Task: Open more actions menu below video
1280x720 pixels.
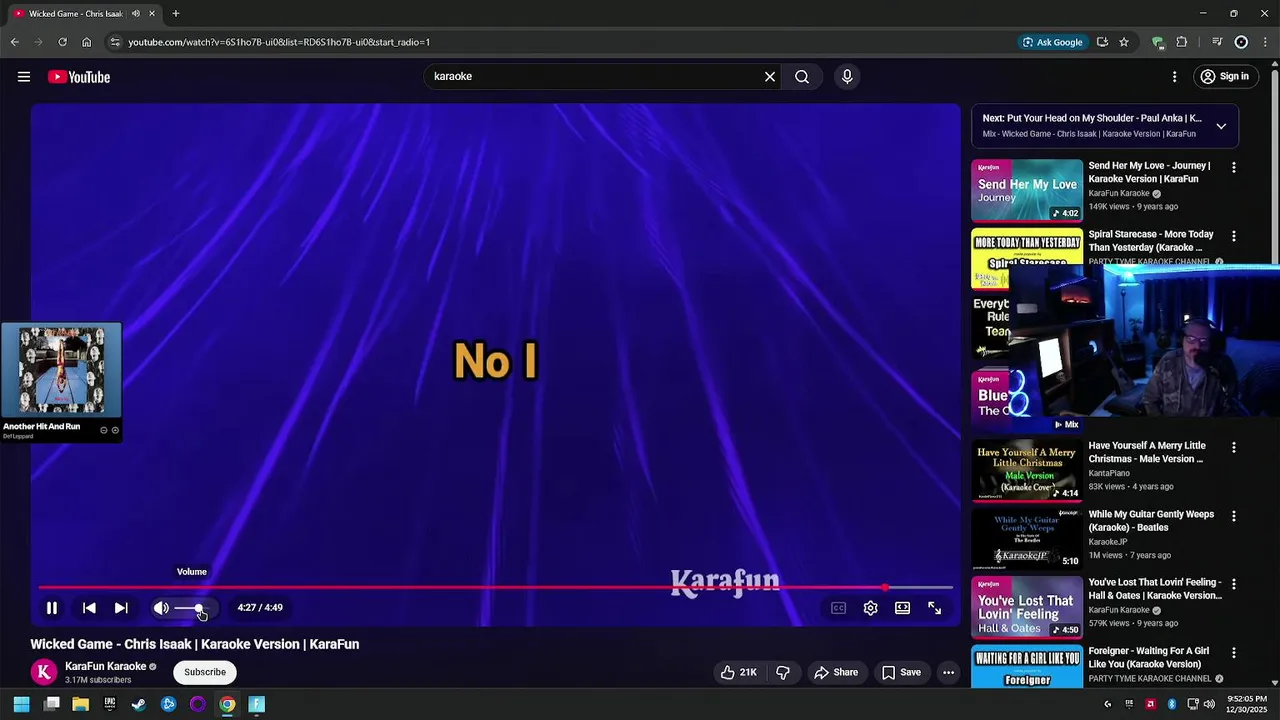Action: pos(949,672)
